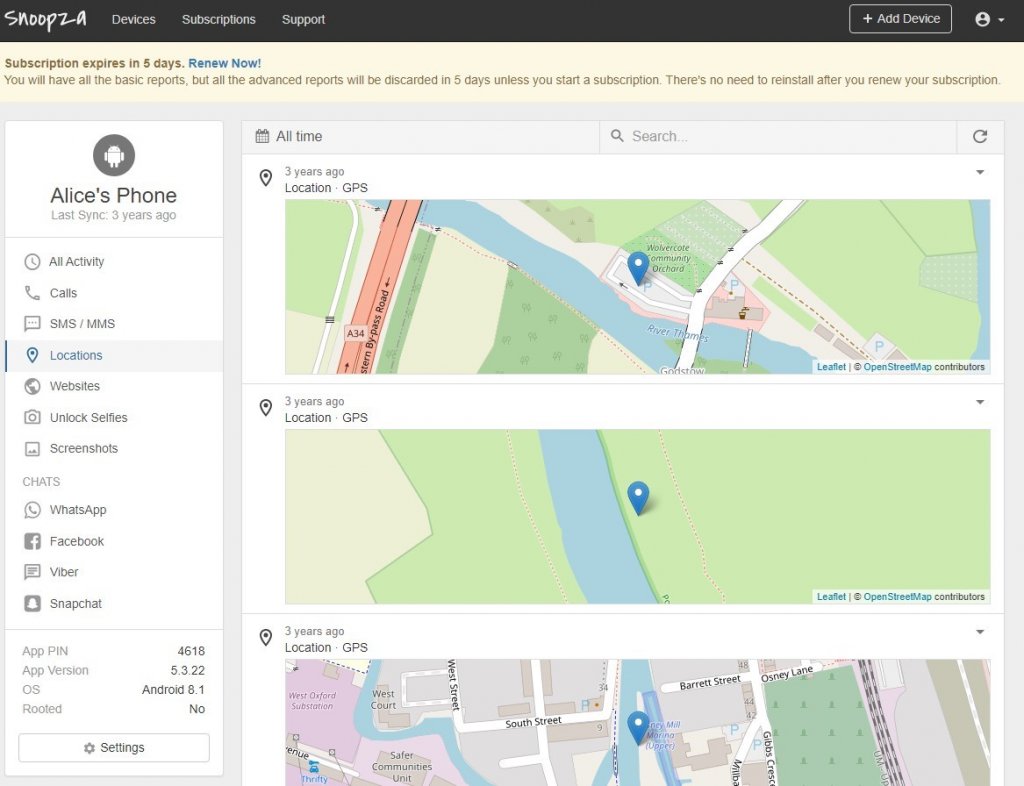Viewport: 1024px width, 786px height.
Task: Click the blue marker on the riverside green map
Action: pos(638,498)
